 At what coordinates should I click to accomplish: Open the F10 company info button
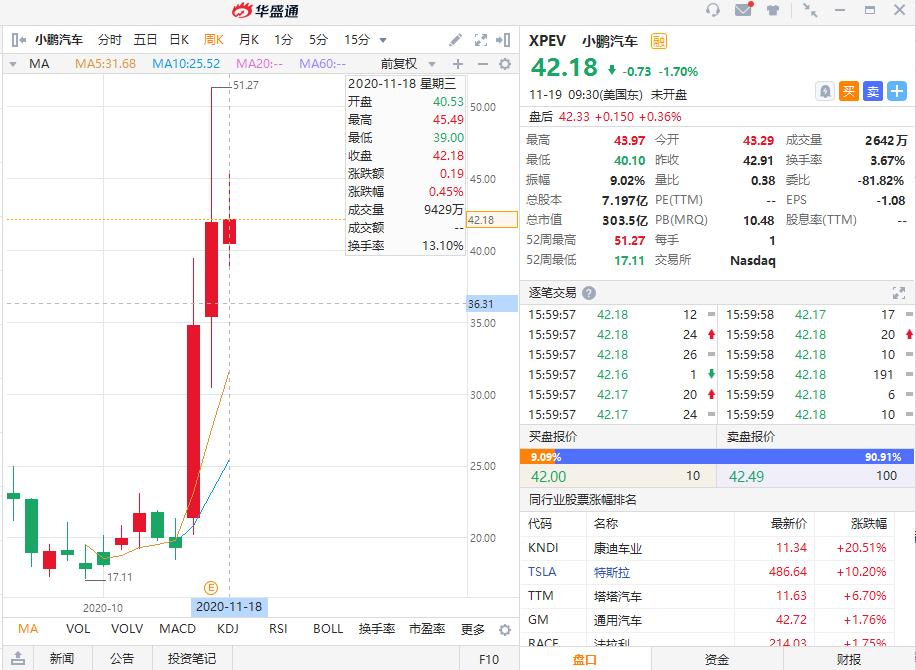[489, 659]
